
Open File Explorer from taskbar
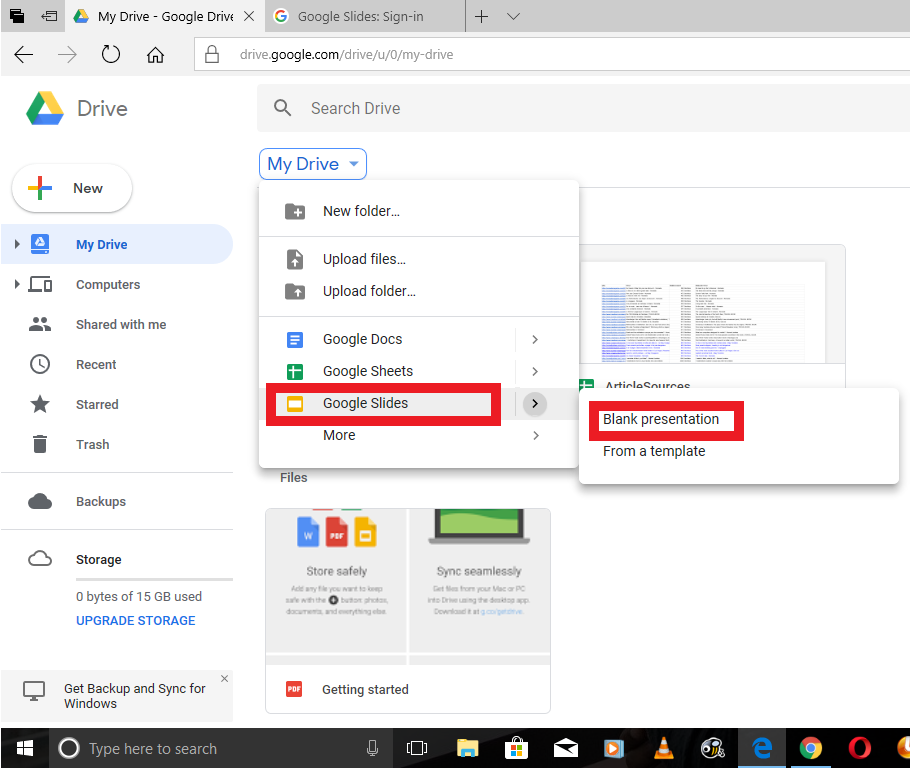[x=467, y=748]
